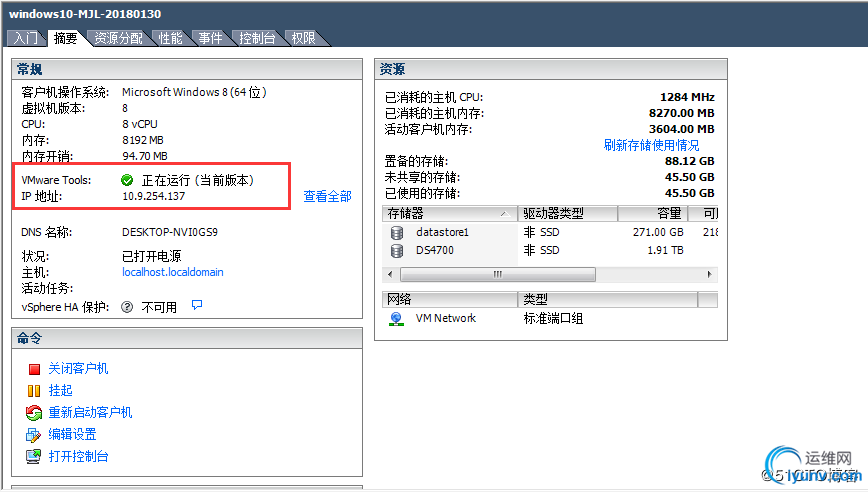Click the 8 vCPU value
The height and width of the screenshot is (492, 868).
140,125
